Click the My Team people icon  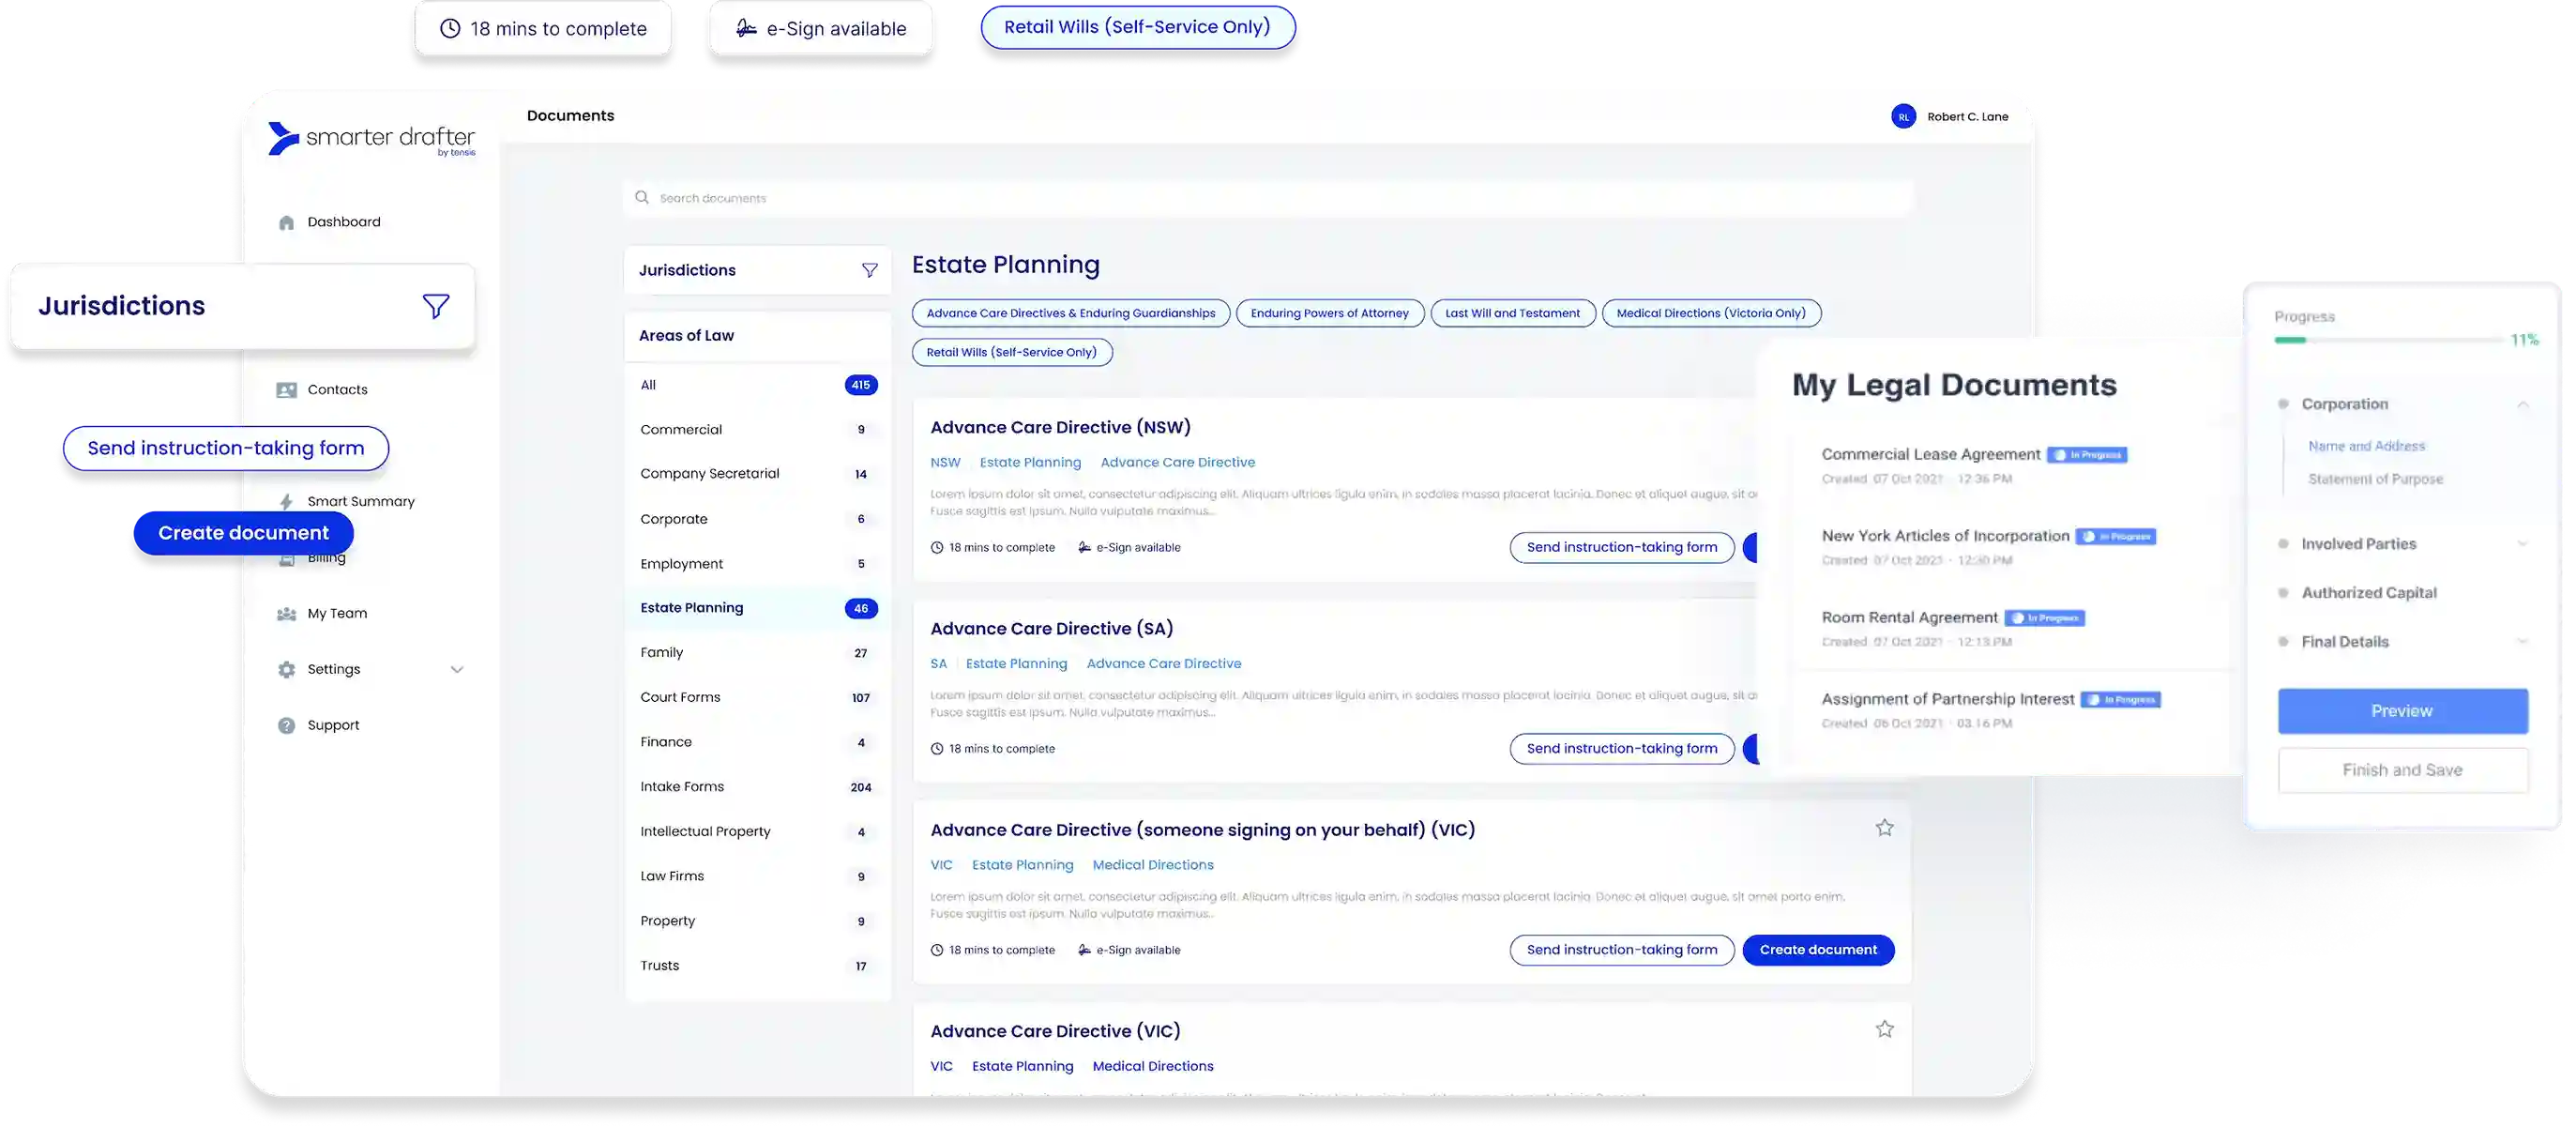(286, 614)
